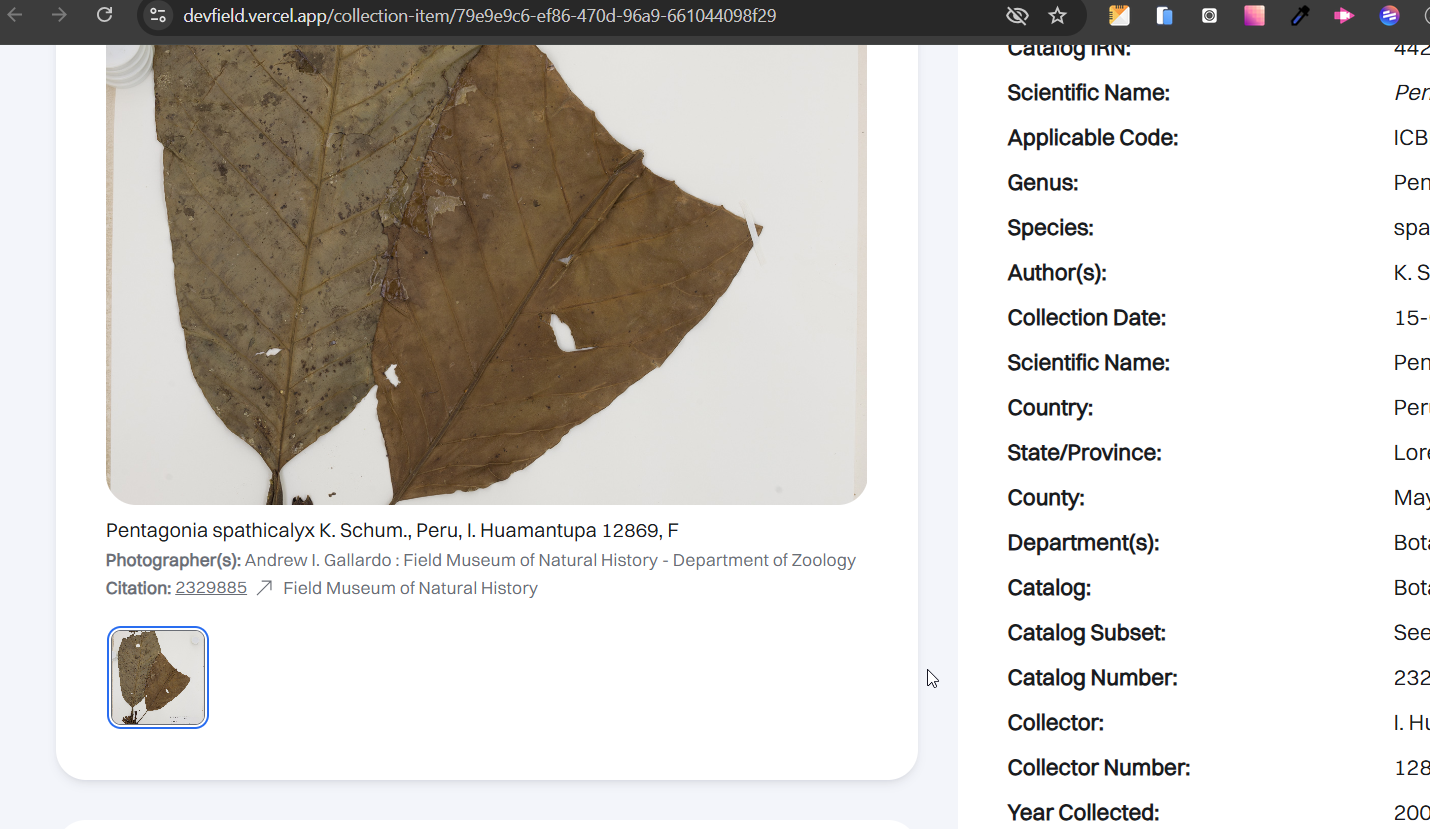Open site information icon in address bar

(157, 16)
